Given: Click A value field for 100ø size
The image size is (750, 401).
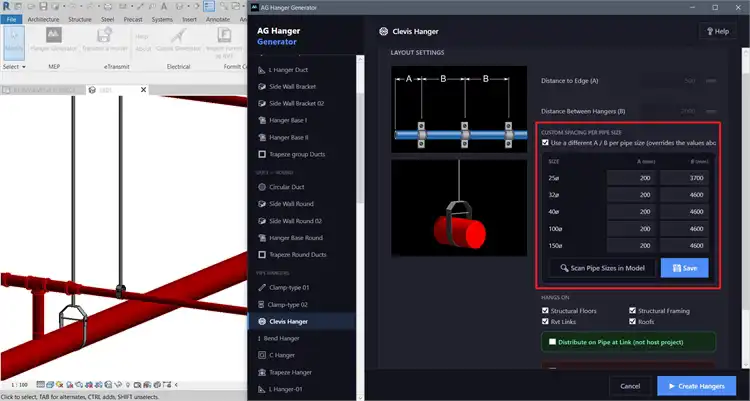Looking at the screenshot, I should click(x=632, y=229).
